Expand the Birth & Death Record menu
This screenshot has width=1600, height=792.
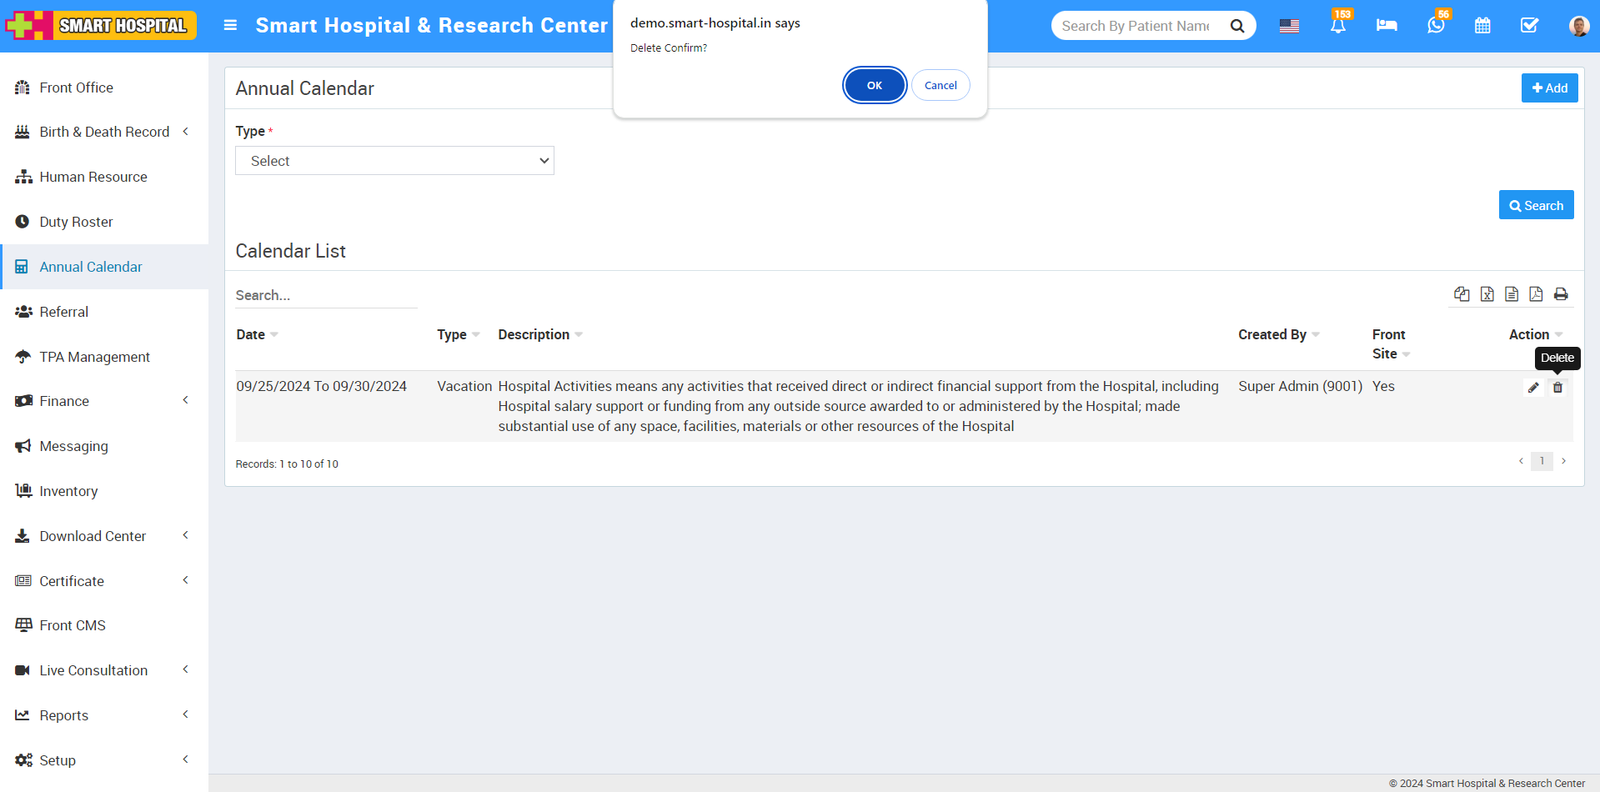[x=104, y=132]
